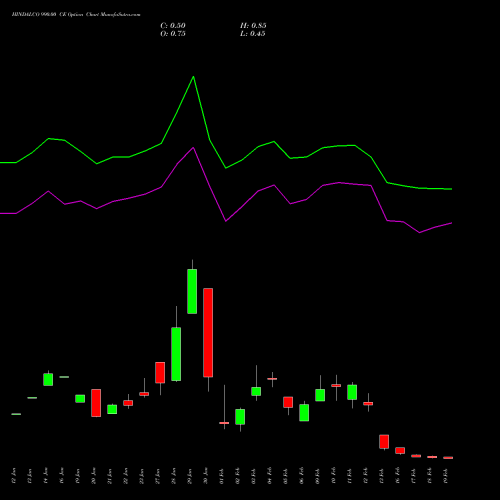Select the green candle for 11 Feb

pos(352,392)
